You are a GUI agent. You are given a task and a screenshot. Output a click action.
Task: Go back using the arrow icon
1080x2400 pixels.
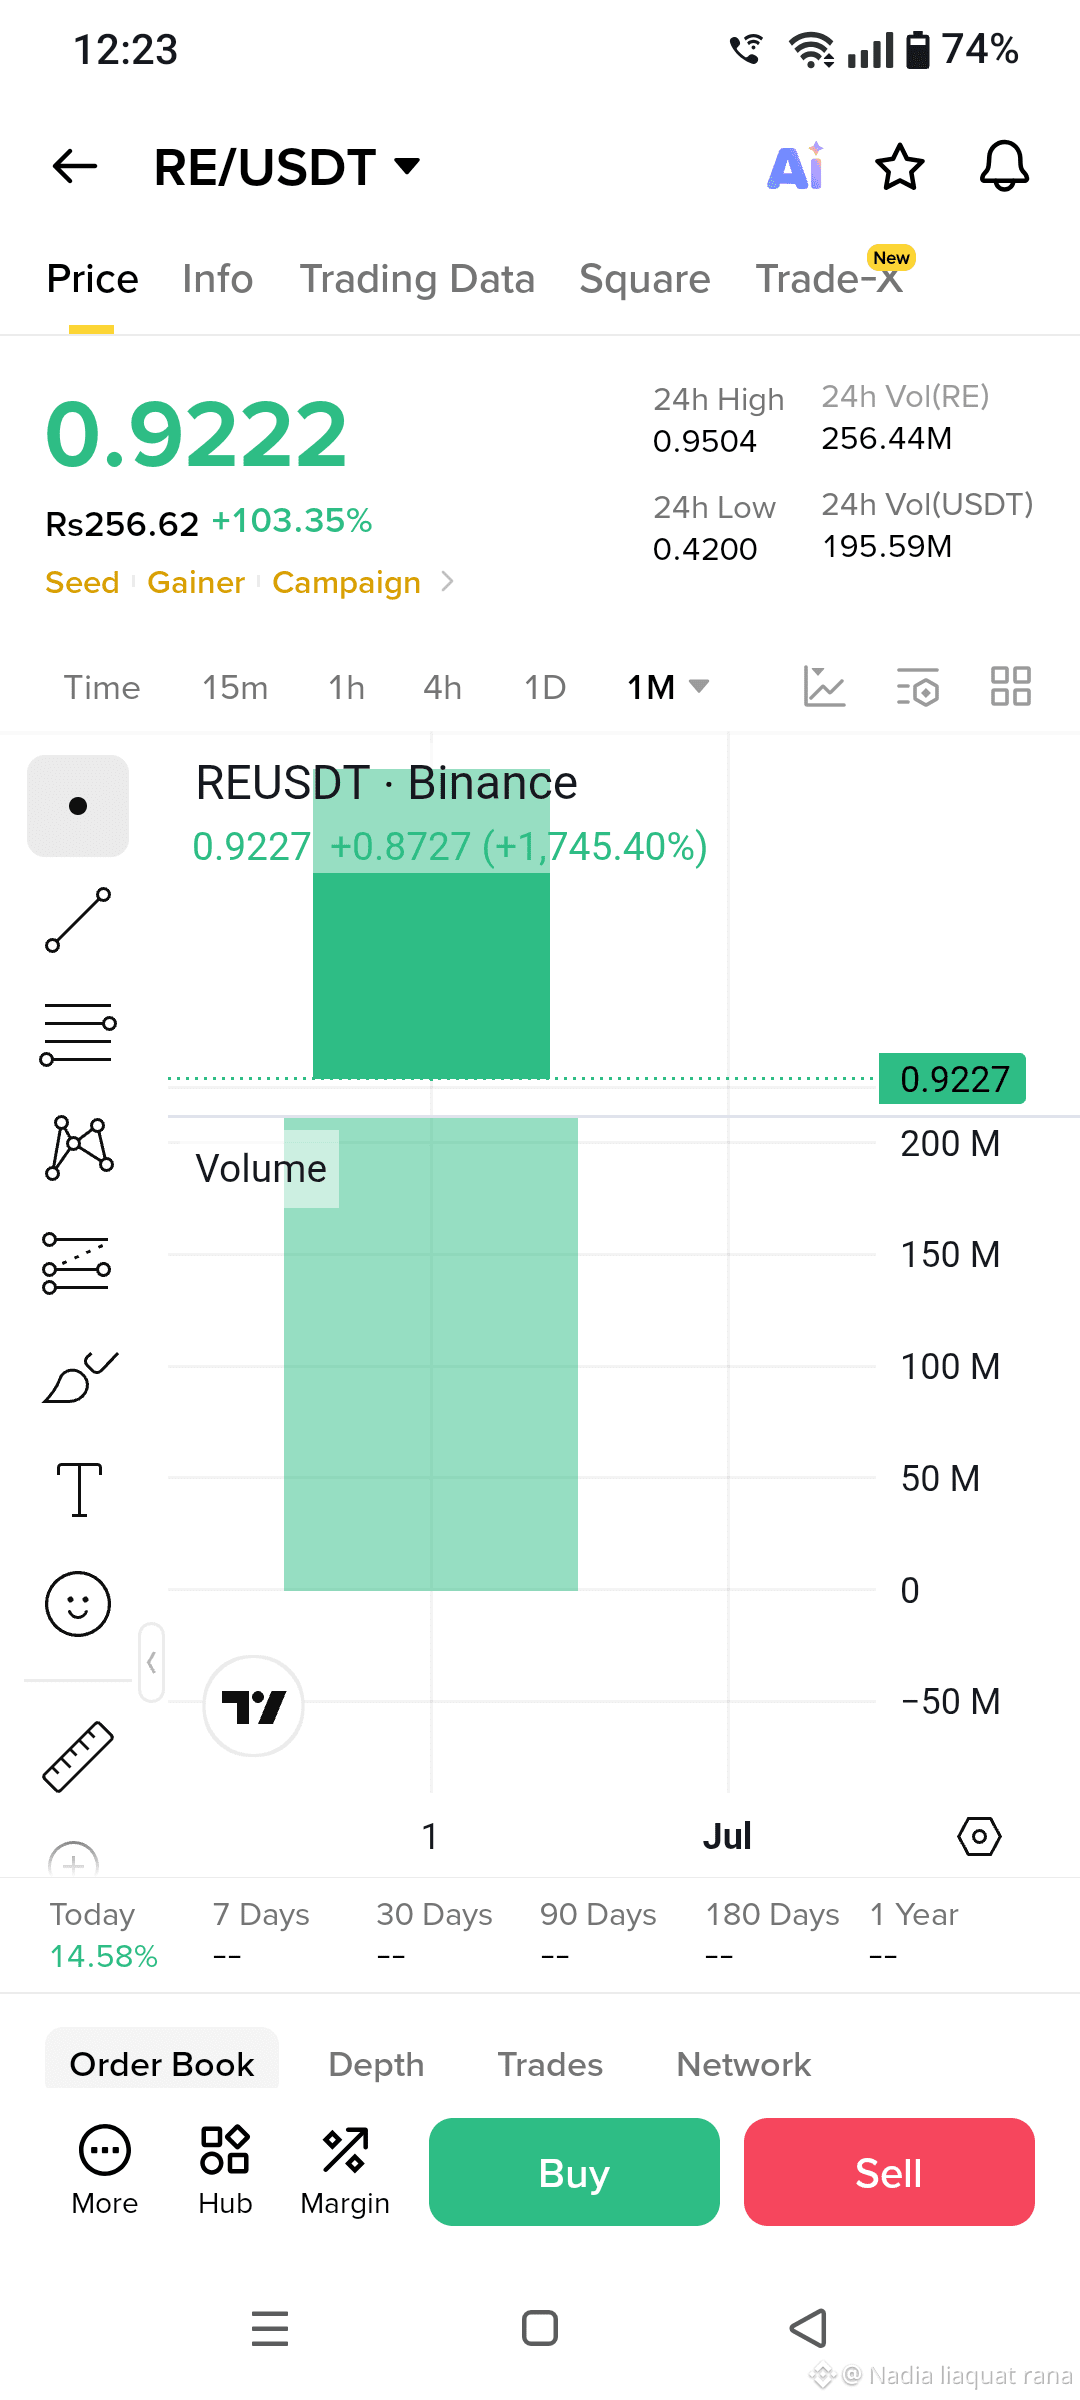75,166
